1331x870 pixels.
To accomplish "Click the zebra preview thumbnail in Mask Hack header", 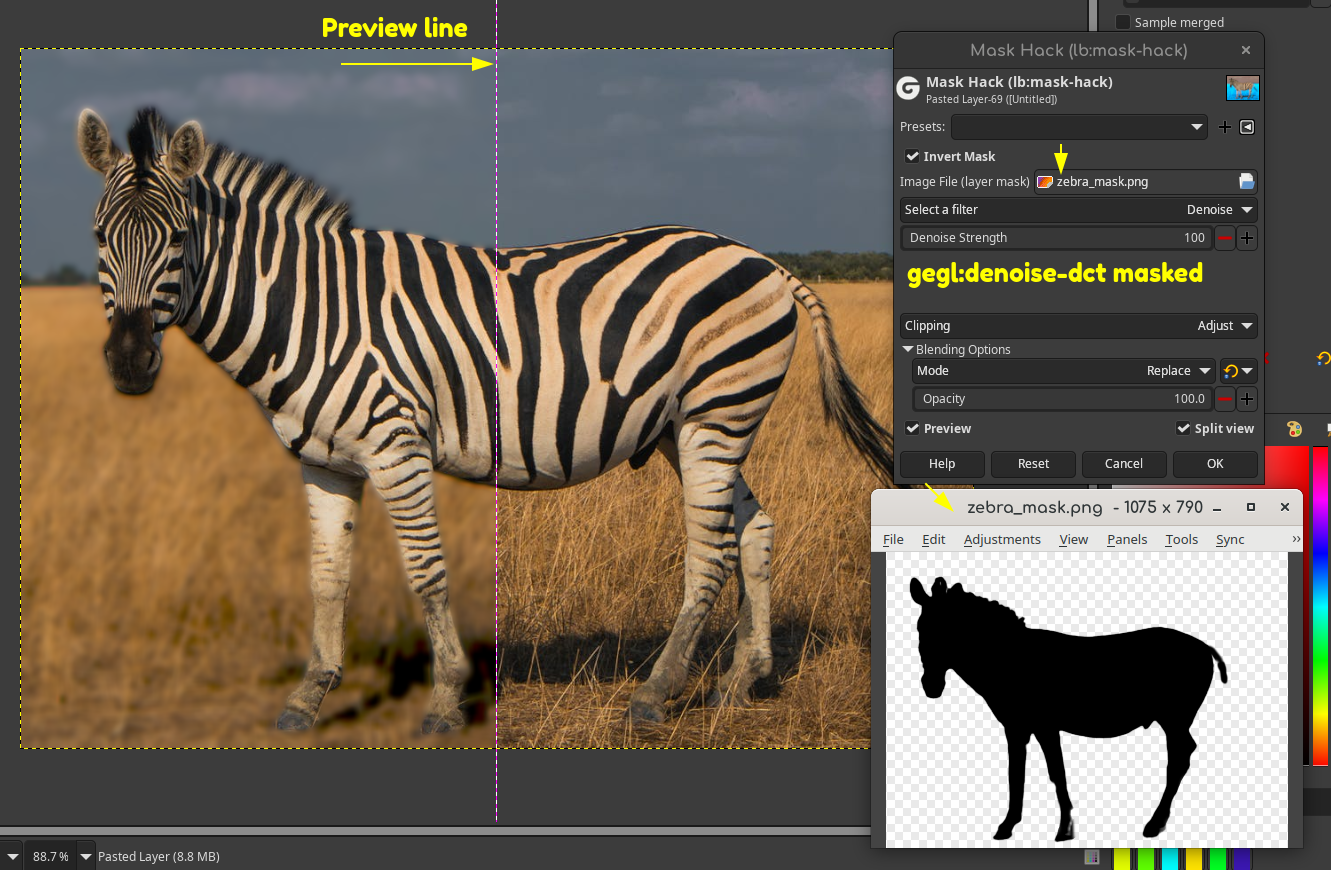I will click(x=1243, y=88).
